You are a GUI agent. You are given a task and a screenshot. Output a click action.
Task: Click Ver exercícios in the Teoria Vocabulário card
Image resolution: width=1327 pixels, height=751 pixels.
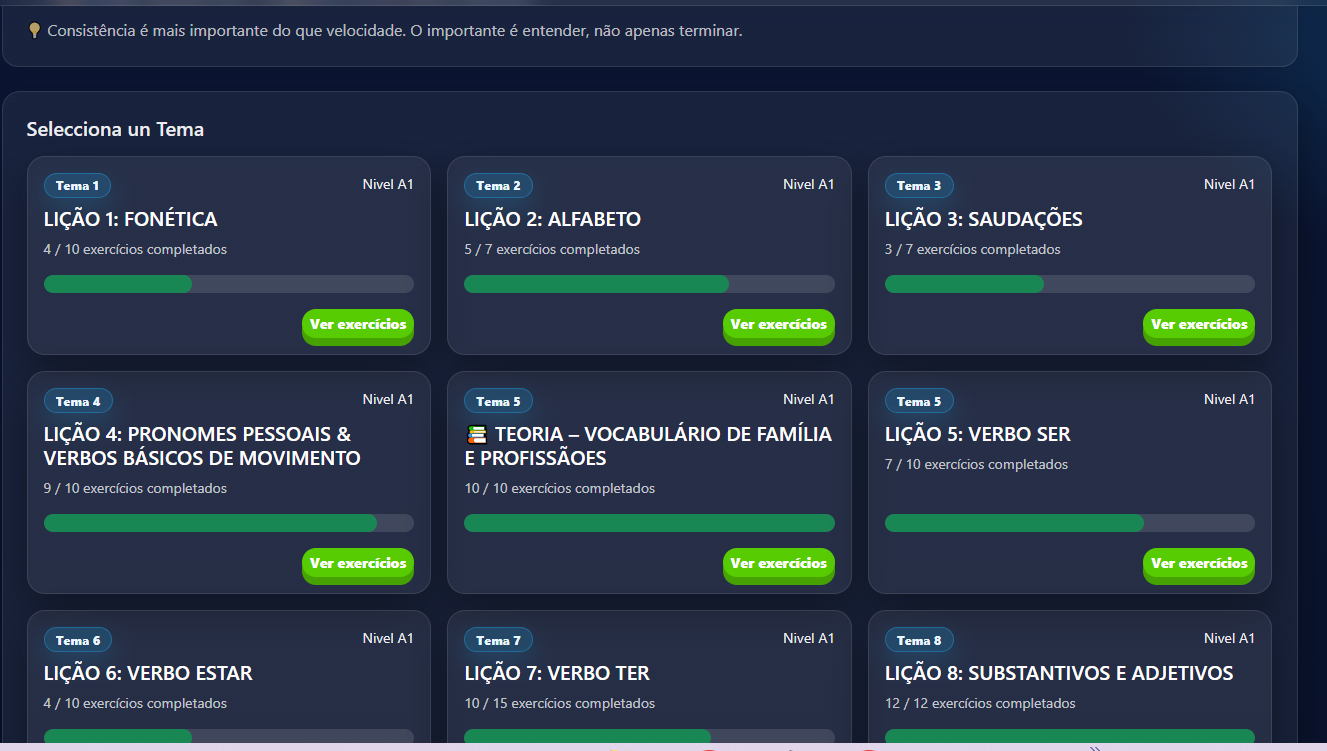click(779, 565)
